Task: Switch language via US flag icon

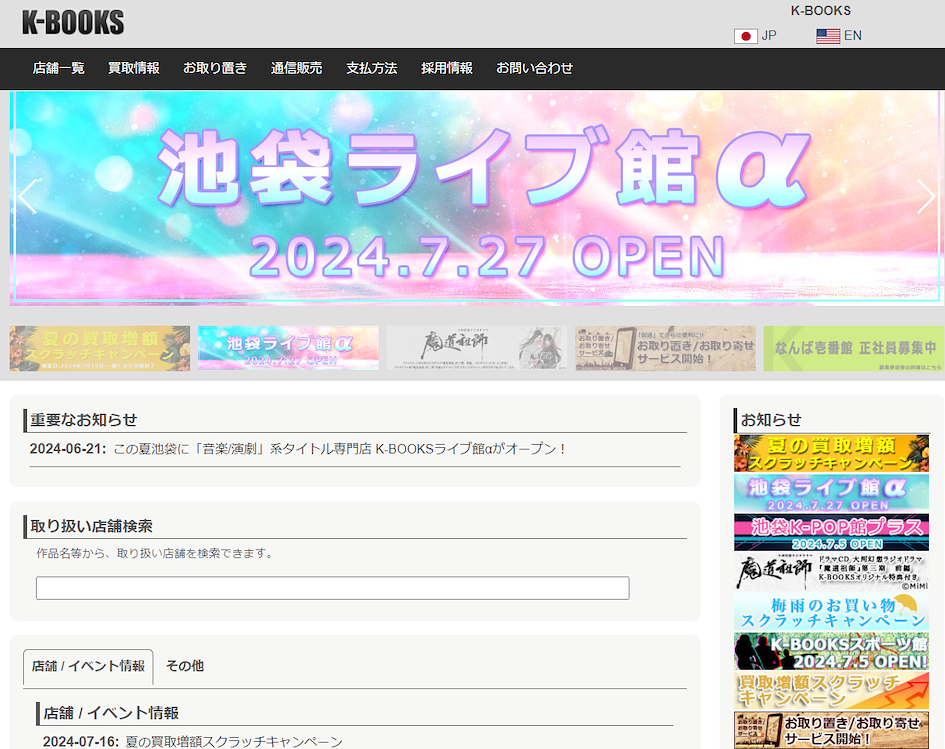Action: coord(828,36)
